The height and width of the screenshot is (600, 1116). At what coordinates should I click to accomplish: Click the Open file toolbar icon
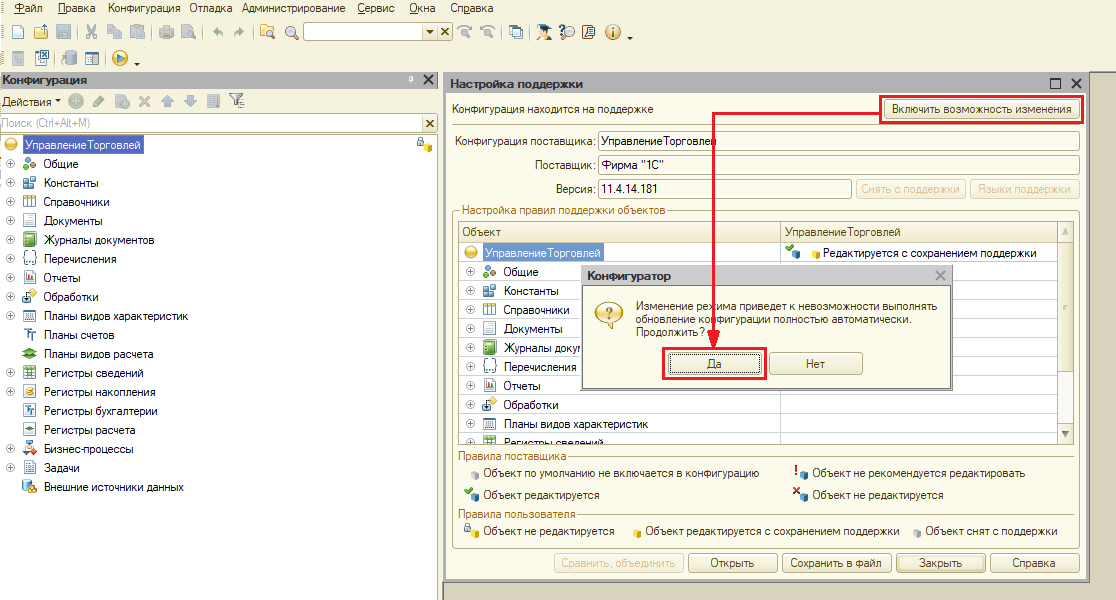tap(41, 32)
